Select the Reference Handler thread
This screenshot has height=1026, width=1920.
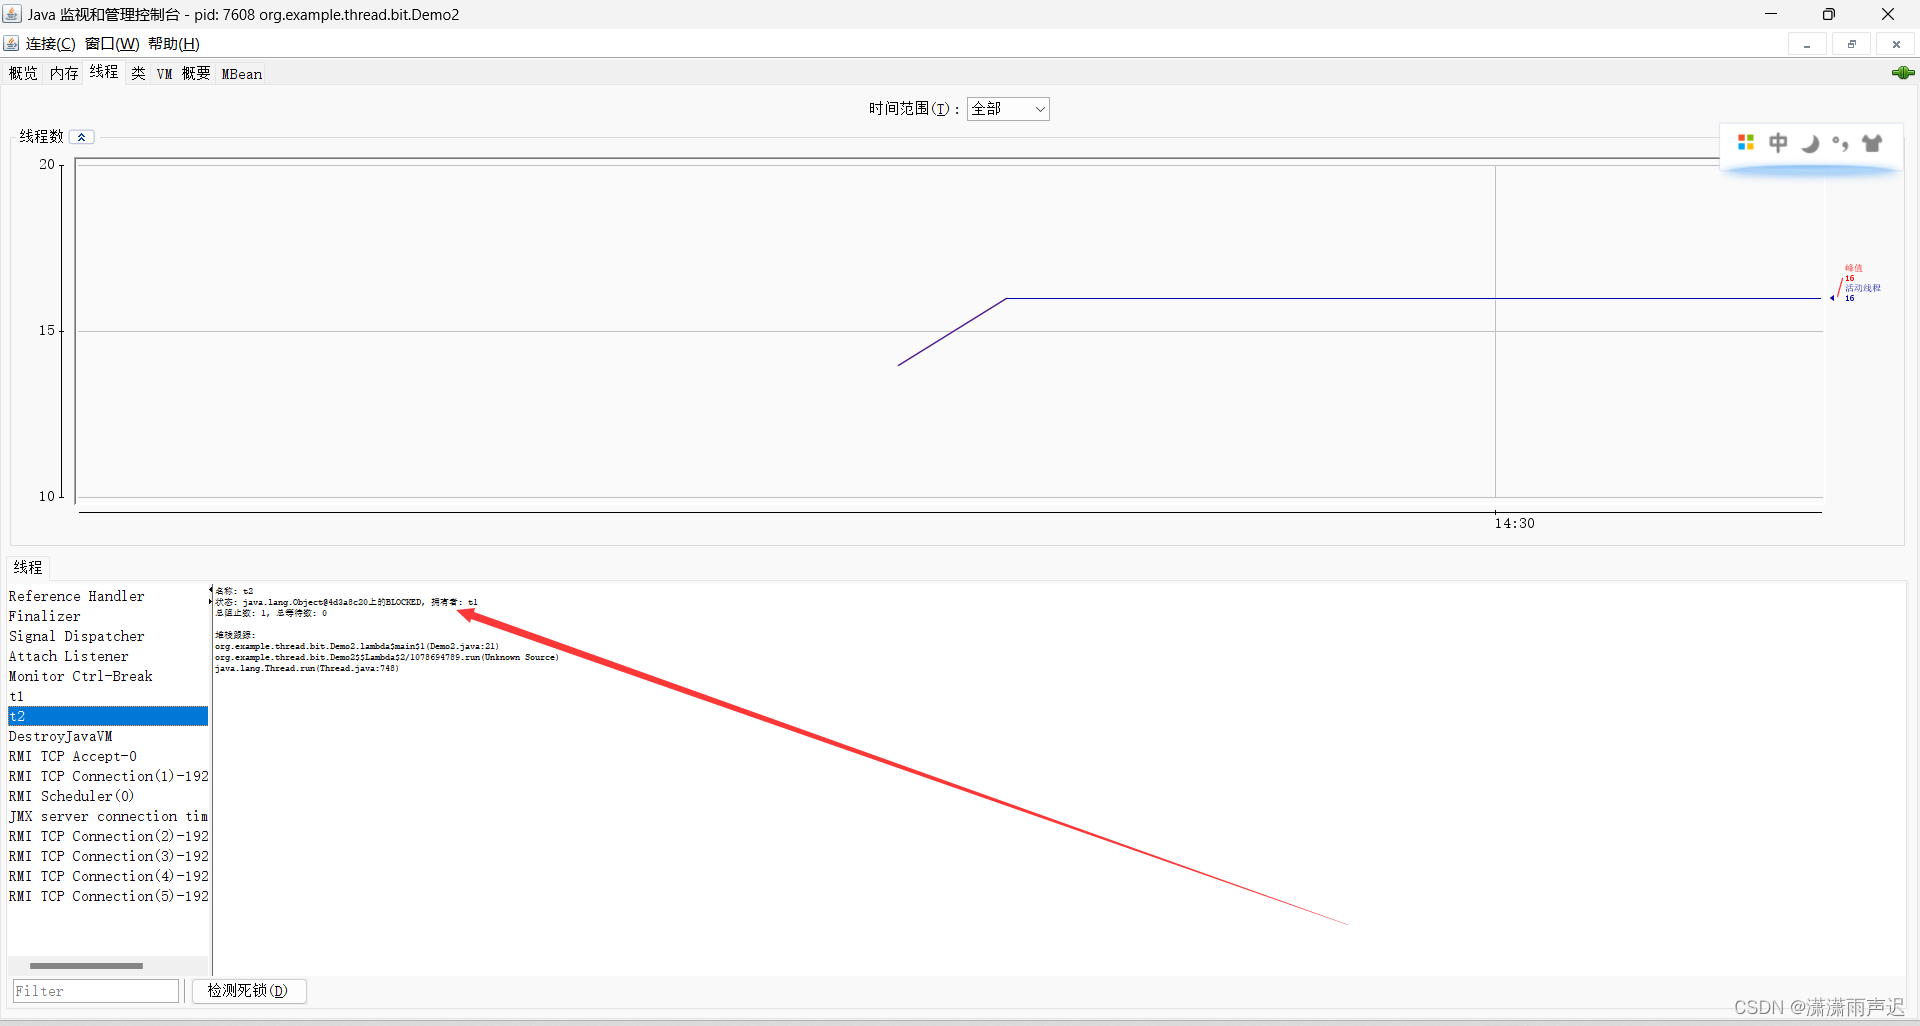[x=108, y=596]
